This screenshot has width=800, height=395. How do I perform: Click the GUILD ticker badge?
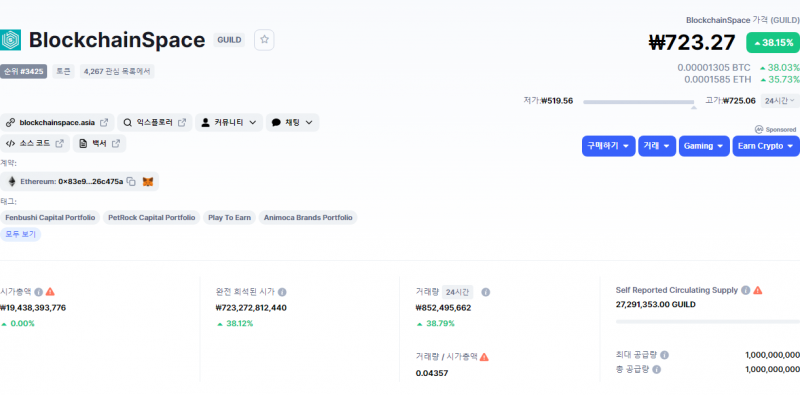tap(229, 40)
